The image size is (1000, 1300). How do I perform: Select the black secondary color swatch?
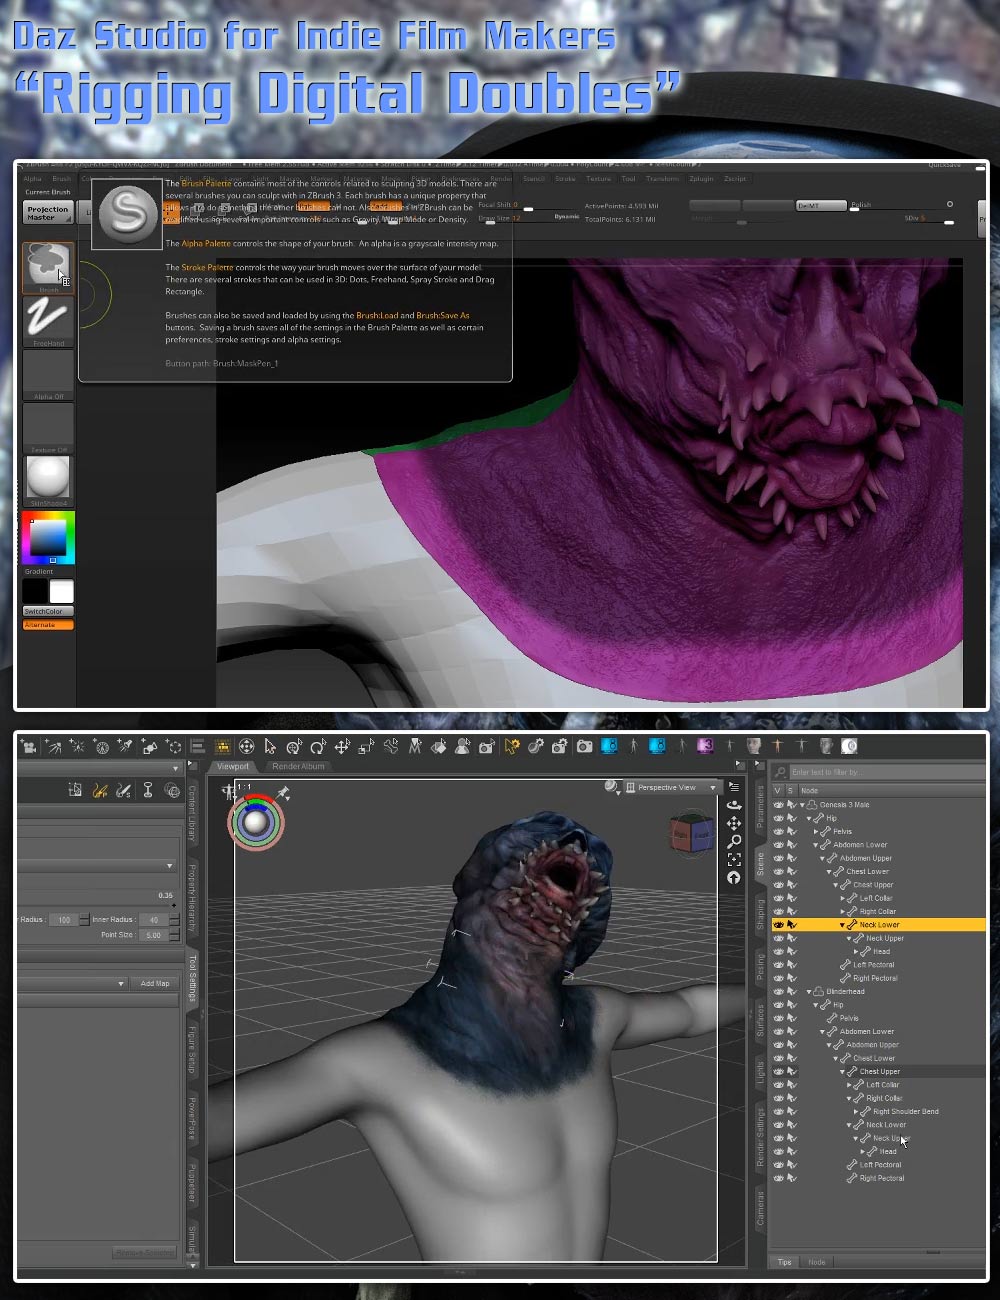pyautogui.click(x=35, y=591)
